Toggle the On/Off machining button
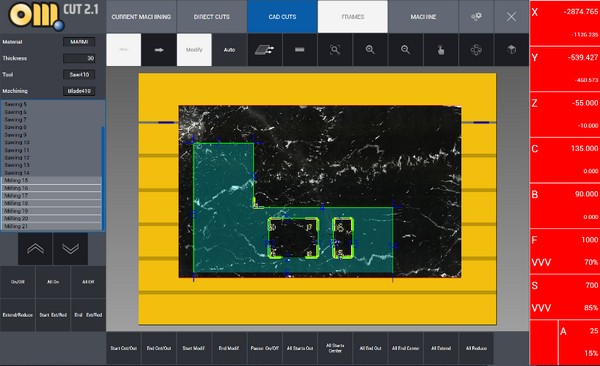The height and width of the screenshot is (366, 600). click(18, 282)
